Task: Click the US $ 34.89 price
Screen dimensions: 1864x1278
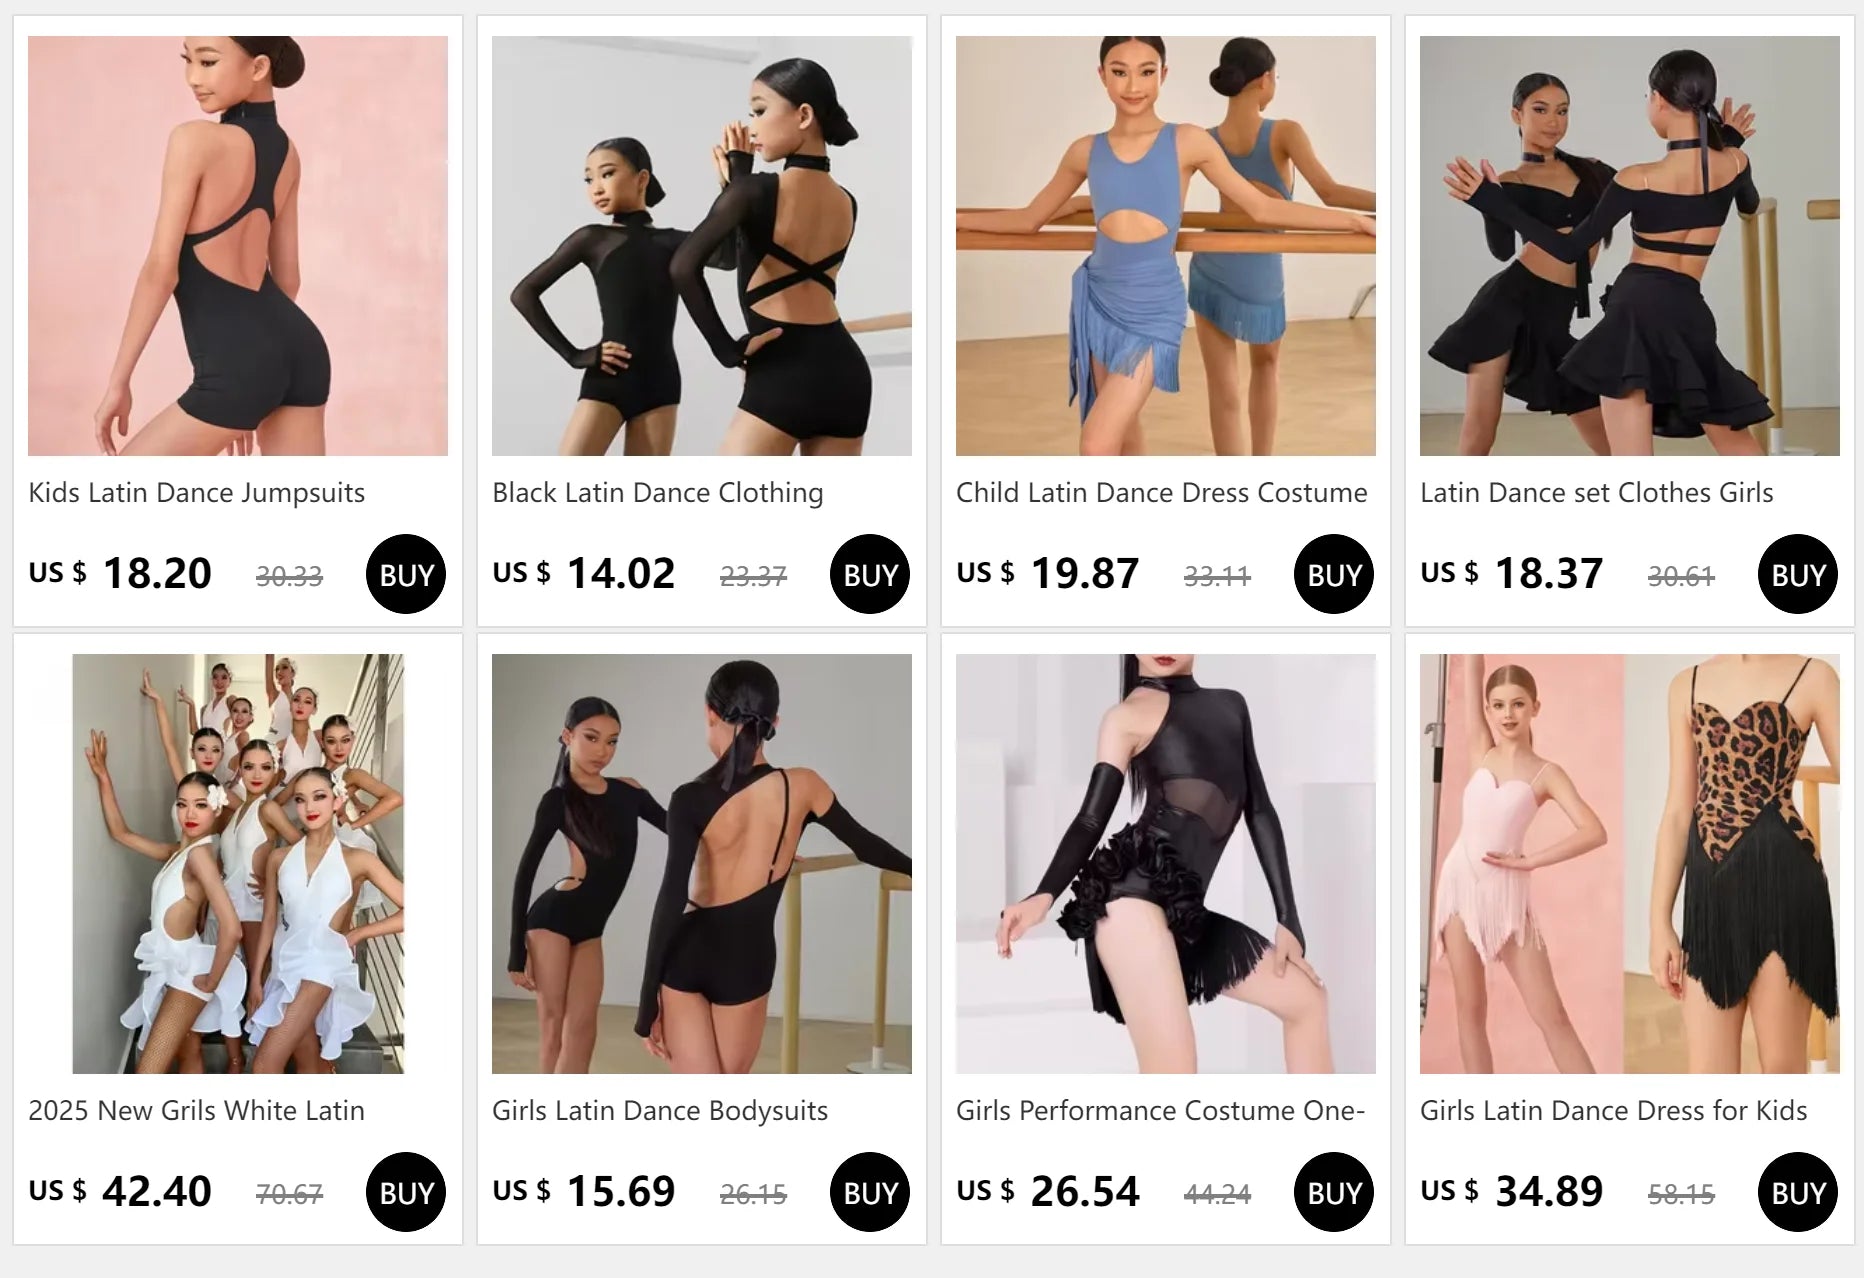Action: point(1512,1191)
